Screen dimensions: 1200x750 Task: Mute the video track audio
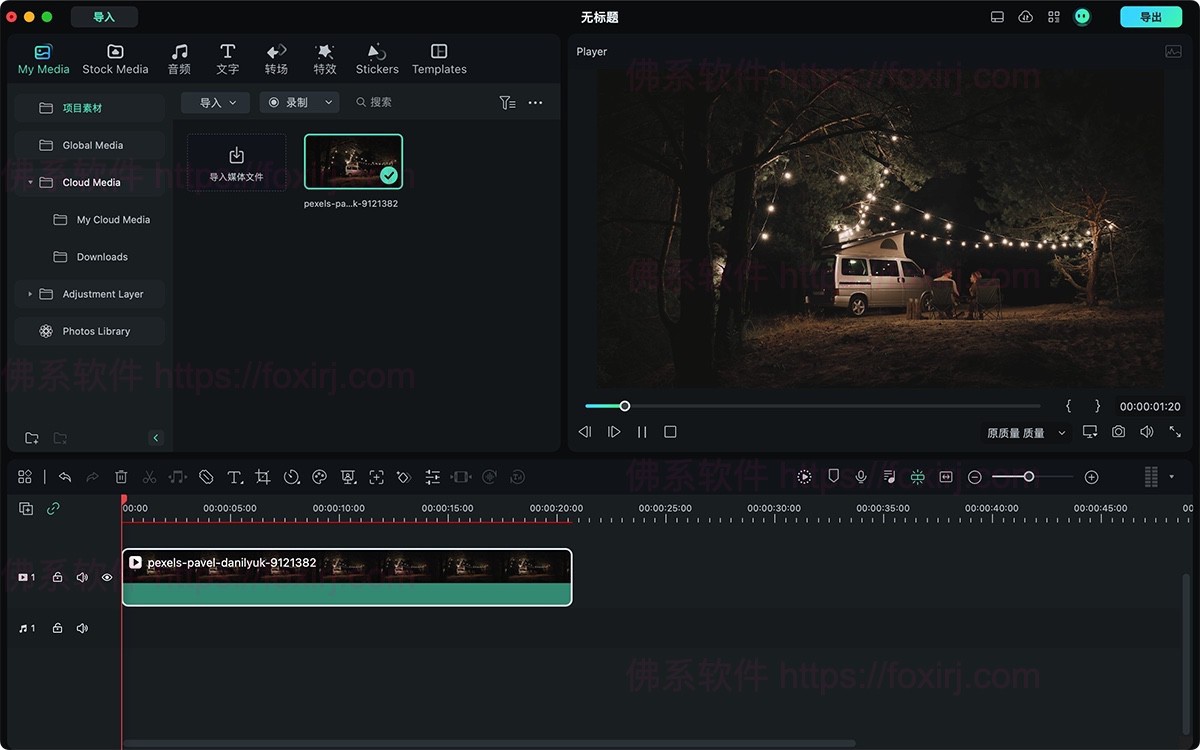tap(82, 577)
